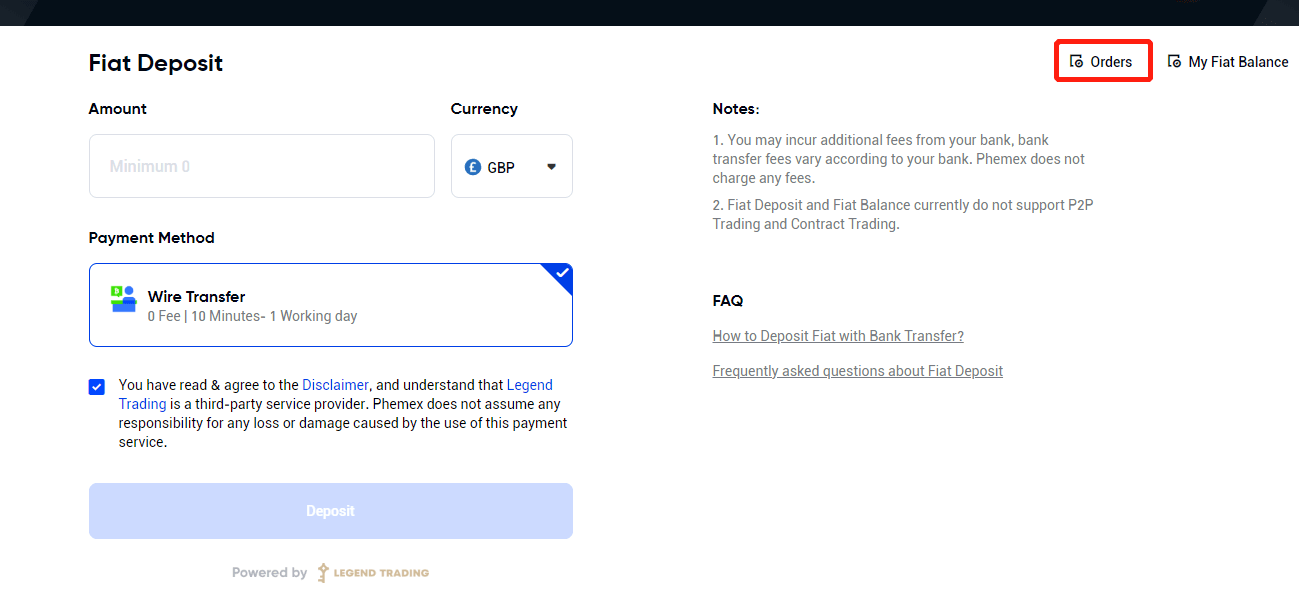1299x592 pixels.
Task: Open Frequently asked questions about Fiat Deposit
Action: [858, 371]
